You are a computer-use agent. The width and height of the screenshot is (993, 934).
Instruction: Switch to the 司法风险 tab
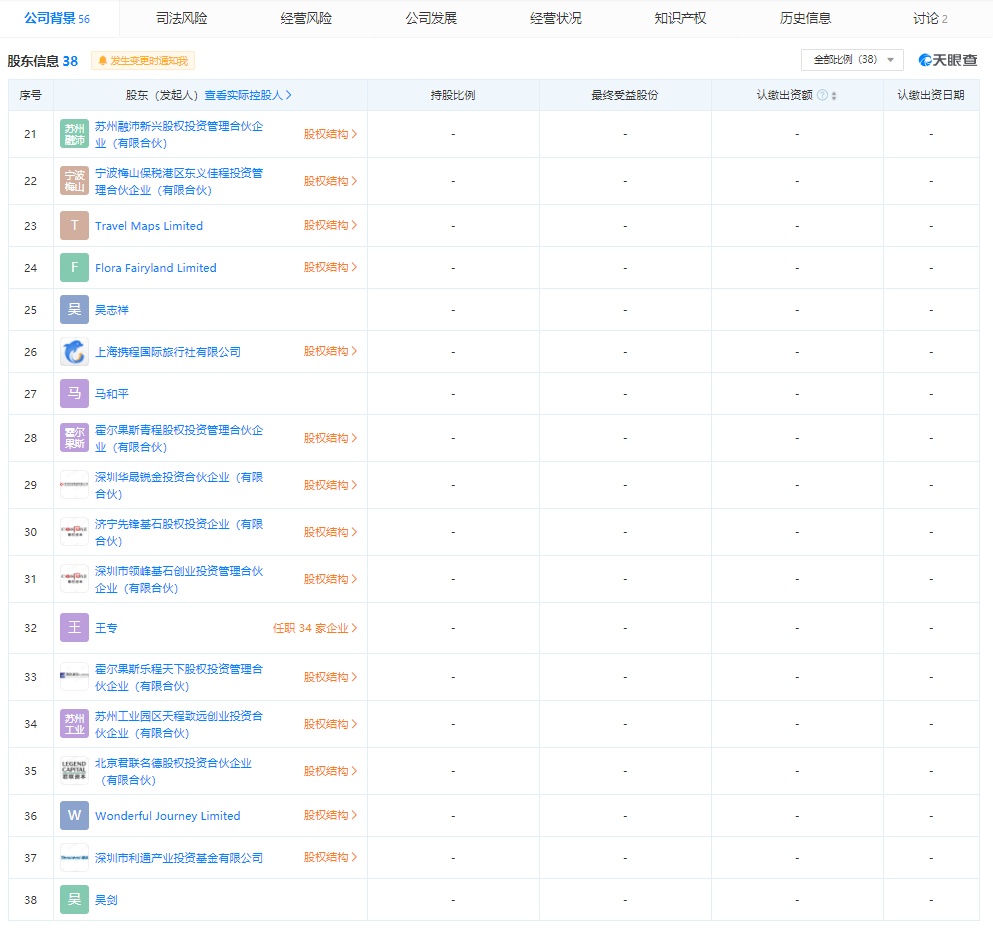point(181,18)
